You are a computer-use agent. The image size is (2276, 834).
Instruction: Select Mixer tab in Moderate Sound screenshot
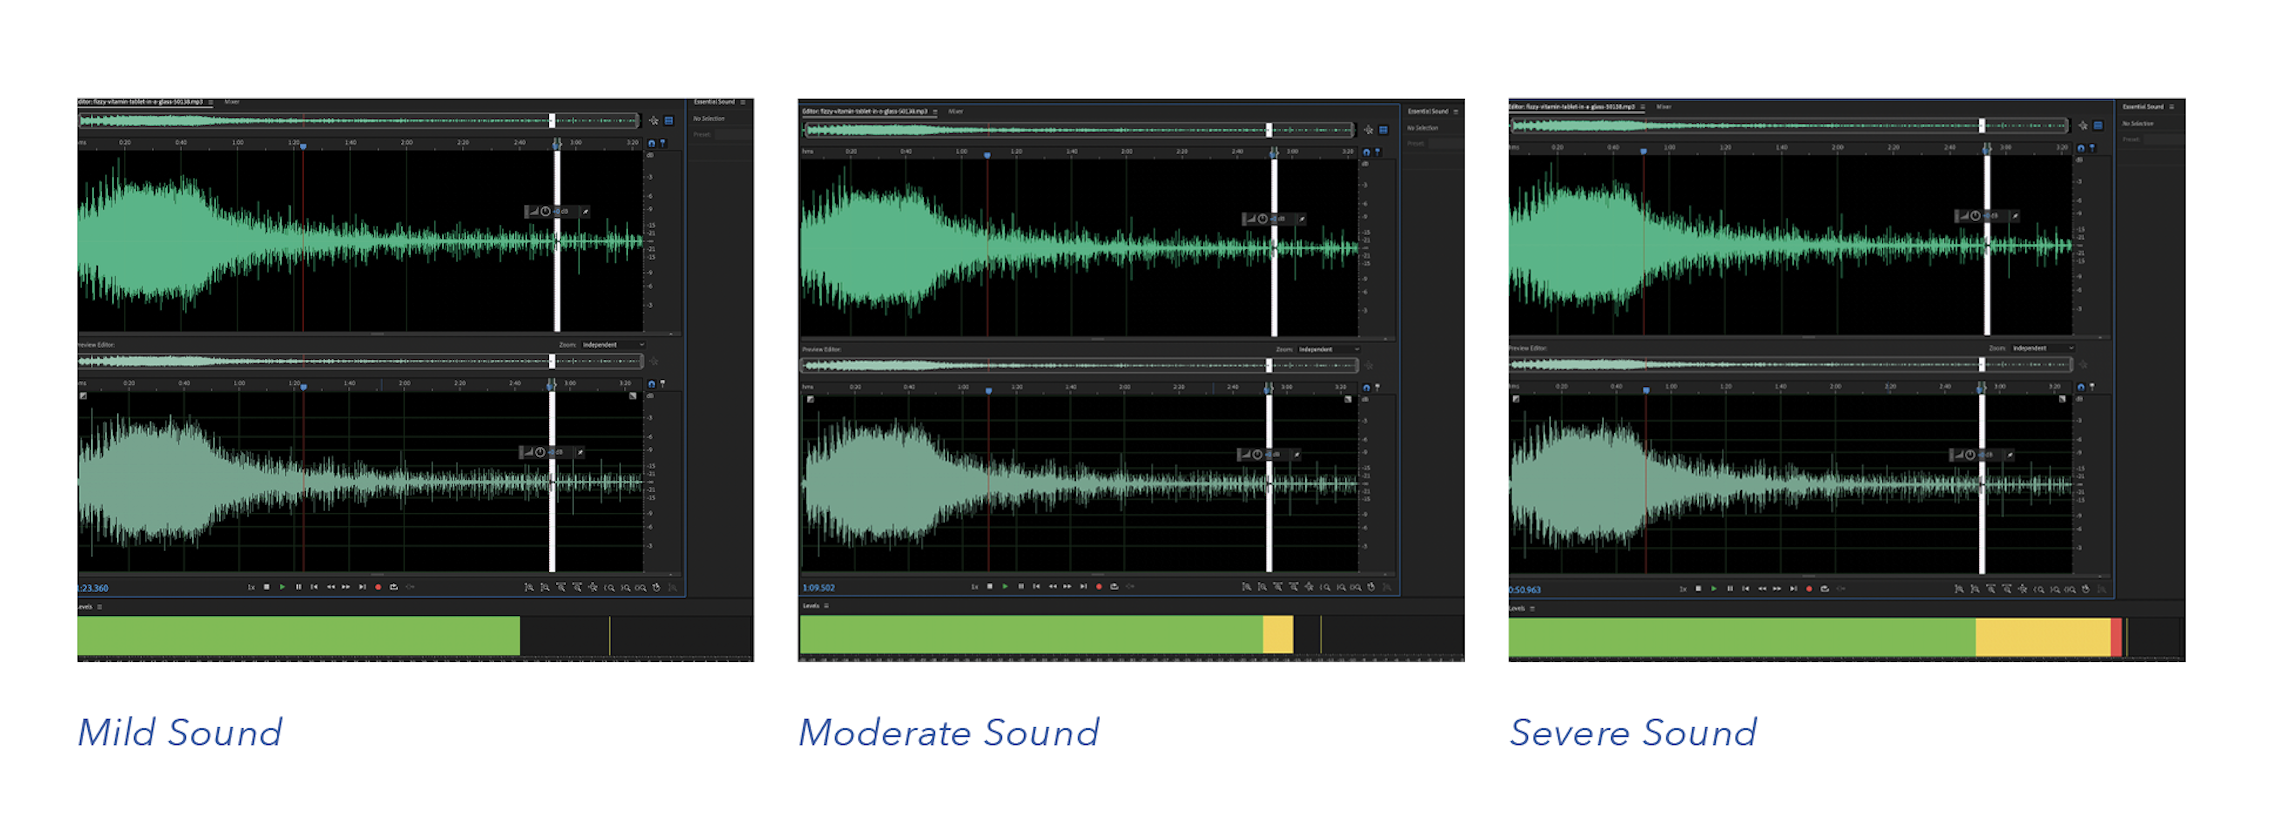956,111
